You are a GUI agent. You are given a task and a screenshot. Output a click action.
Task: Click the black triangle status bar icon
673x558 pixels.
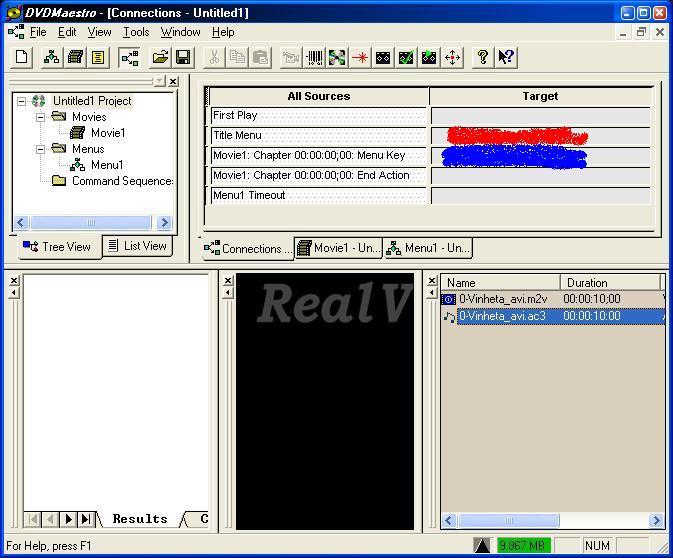(x=482, y=546)
